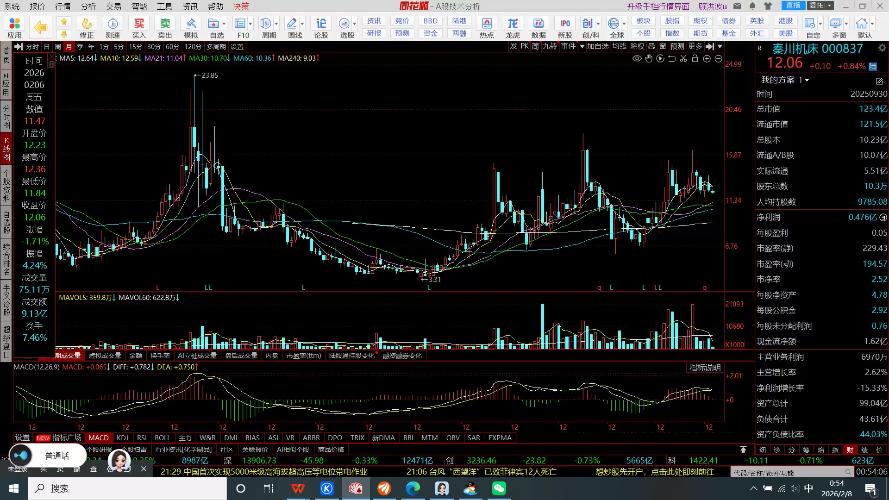The width and height of the screenshot is (889, 500).
Task: Click the scissors tool icon on chart
Action: tap(683, 58)
